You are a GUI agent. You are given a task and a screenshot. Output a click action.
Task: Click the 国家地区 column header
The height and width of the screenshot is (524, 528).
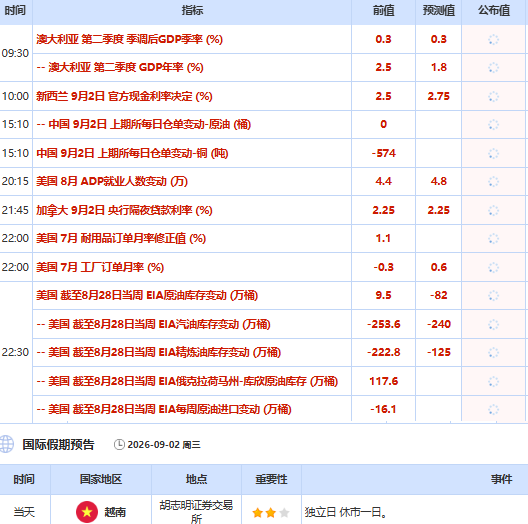click(x=101, y=479)
